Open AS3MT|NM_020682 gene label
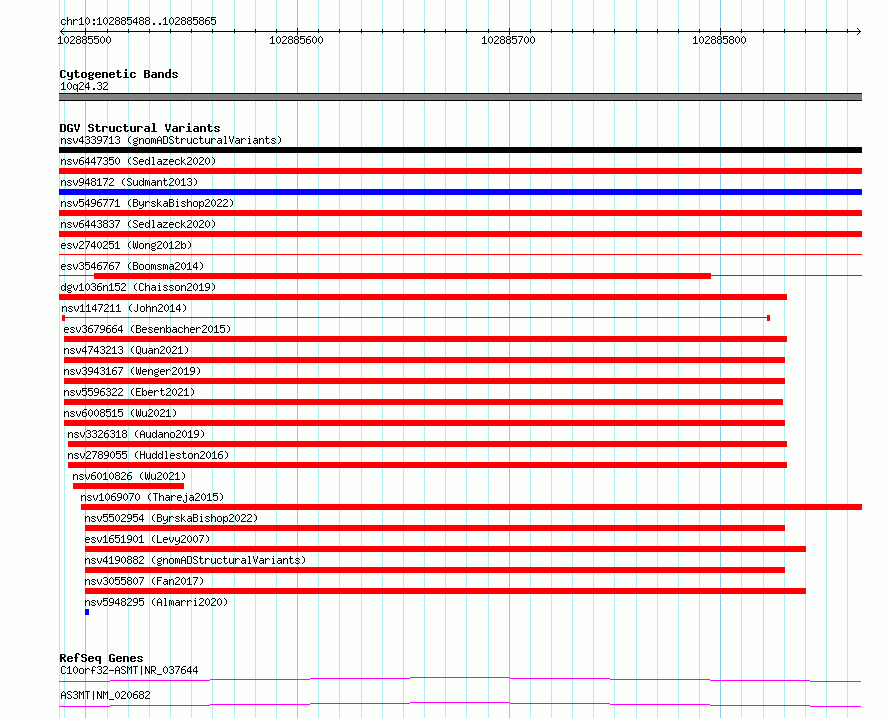The width and height of the screenshot is (890, 718). pos(105,695)
